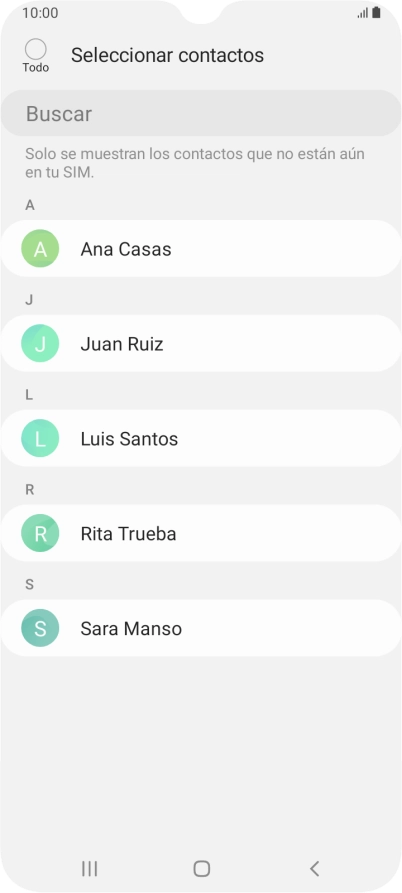This screenshot has width=402, height=893.
Task: Tap the signal strength icon
Action: pyautogui.click(x=363, y=13)
